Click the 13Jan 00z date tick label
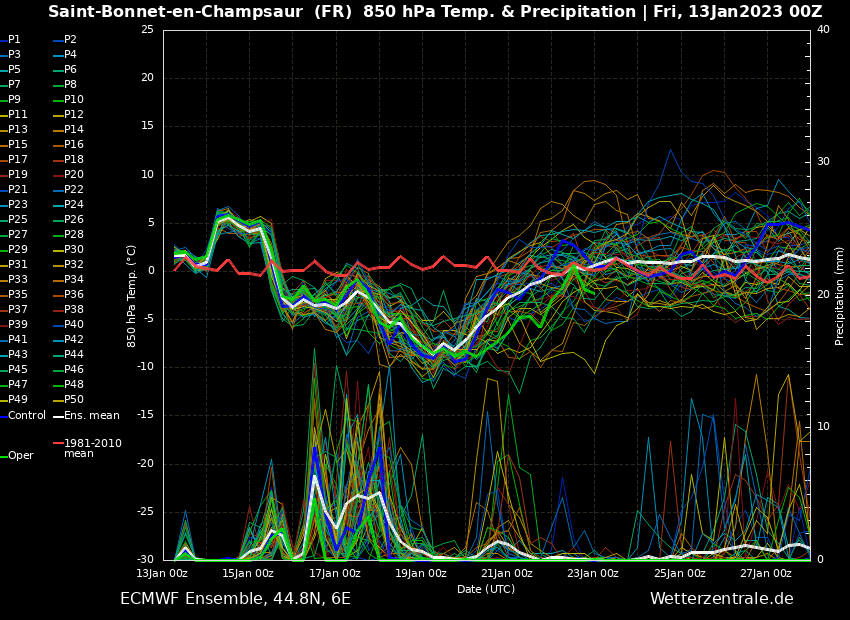The image size is (850, 620). pyautogui.click(x=162, y=573)
